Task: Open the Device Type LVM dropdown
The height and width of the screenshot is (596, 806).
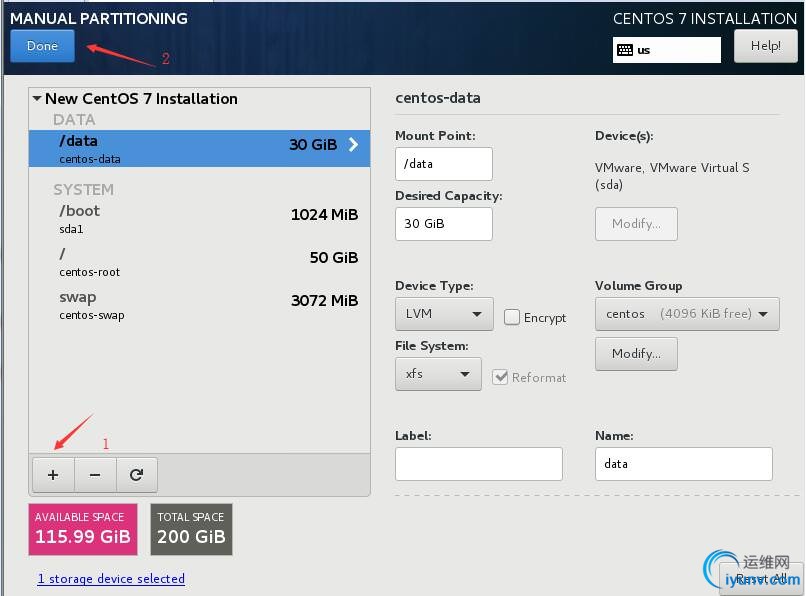Action: click(444, 314)
